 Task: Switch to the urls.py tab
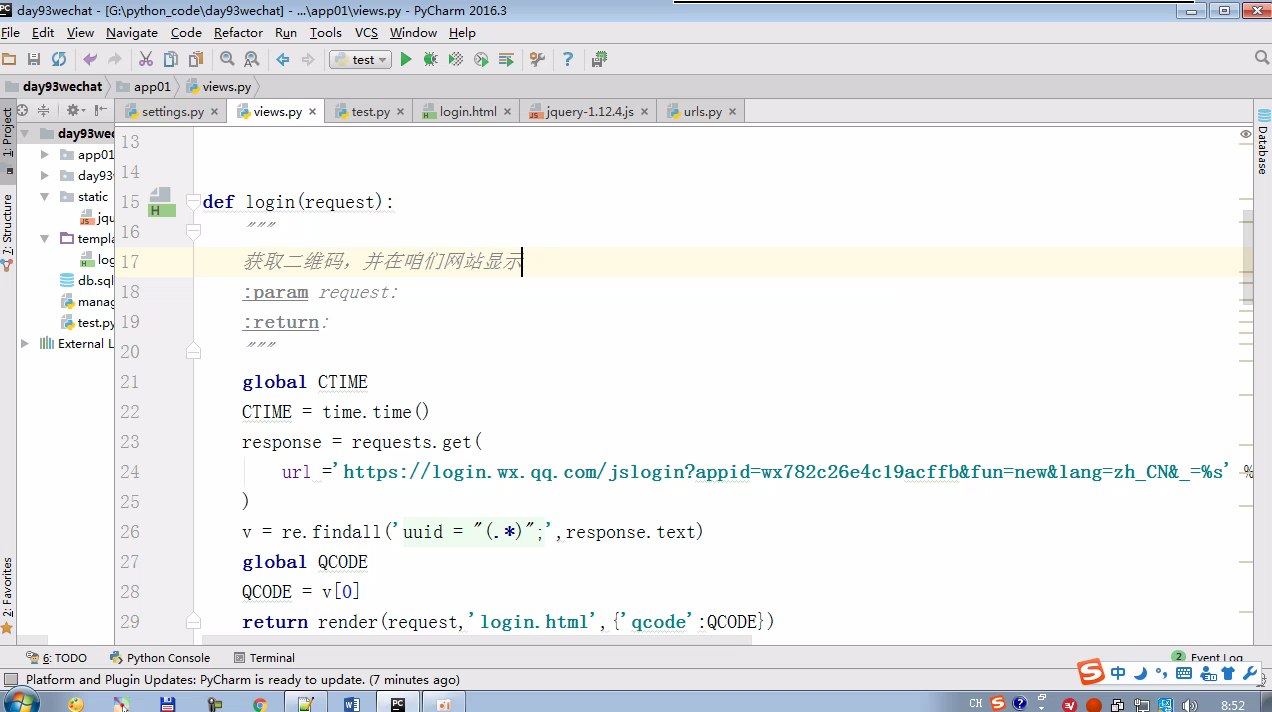702,112
